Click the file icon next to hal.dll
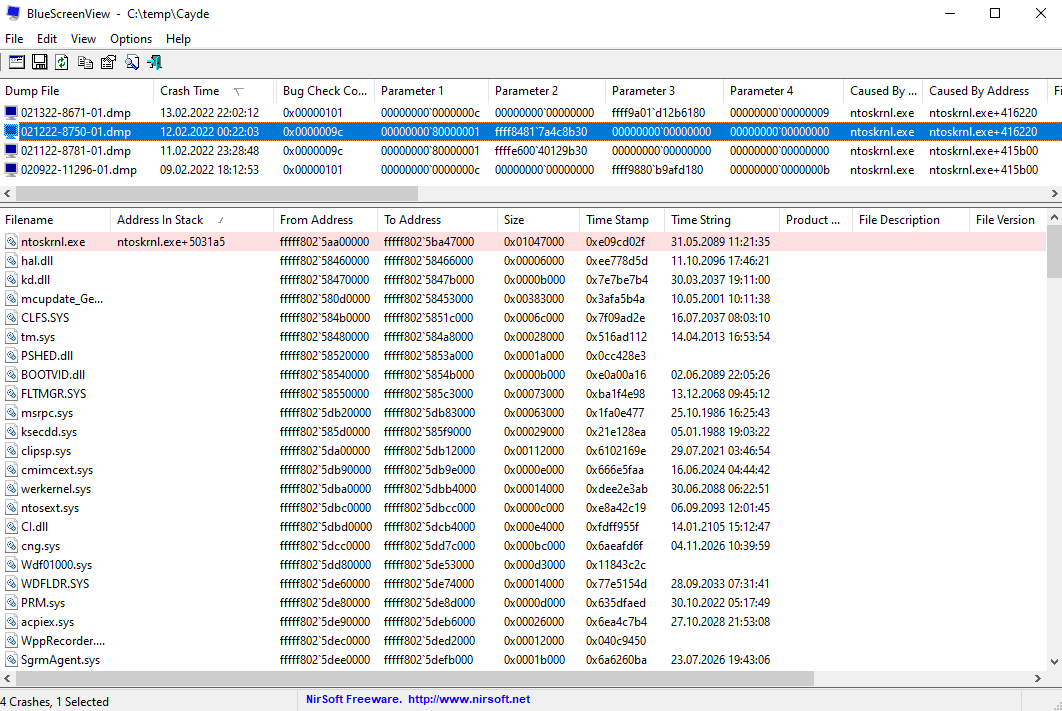 click(x=12, y=261)
